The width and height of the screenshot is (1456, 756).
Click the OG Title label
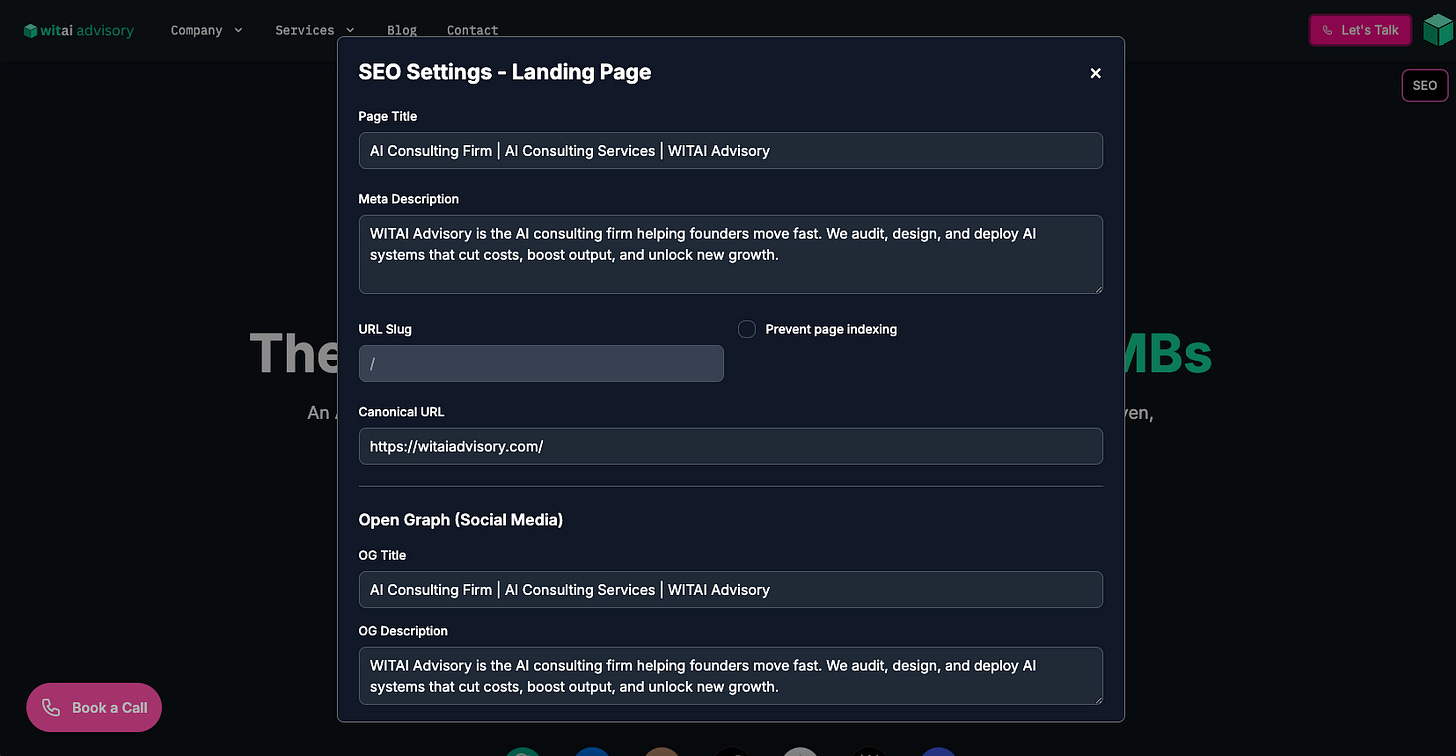[x=382, y=555]
